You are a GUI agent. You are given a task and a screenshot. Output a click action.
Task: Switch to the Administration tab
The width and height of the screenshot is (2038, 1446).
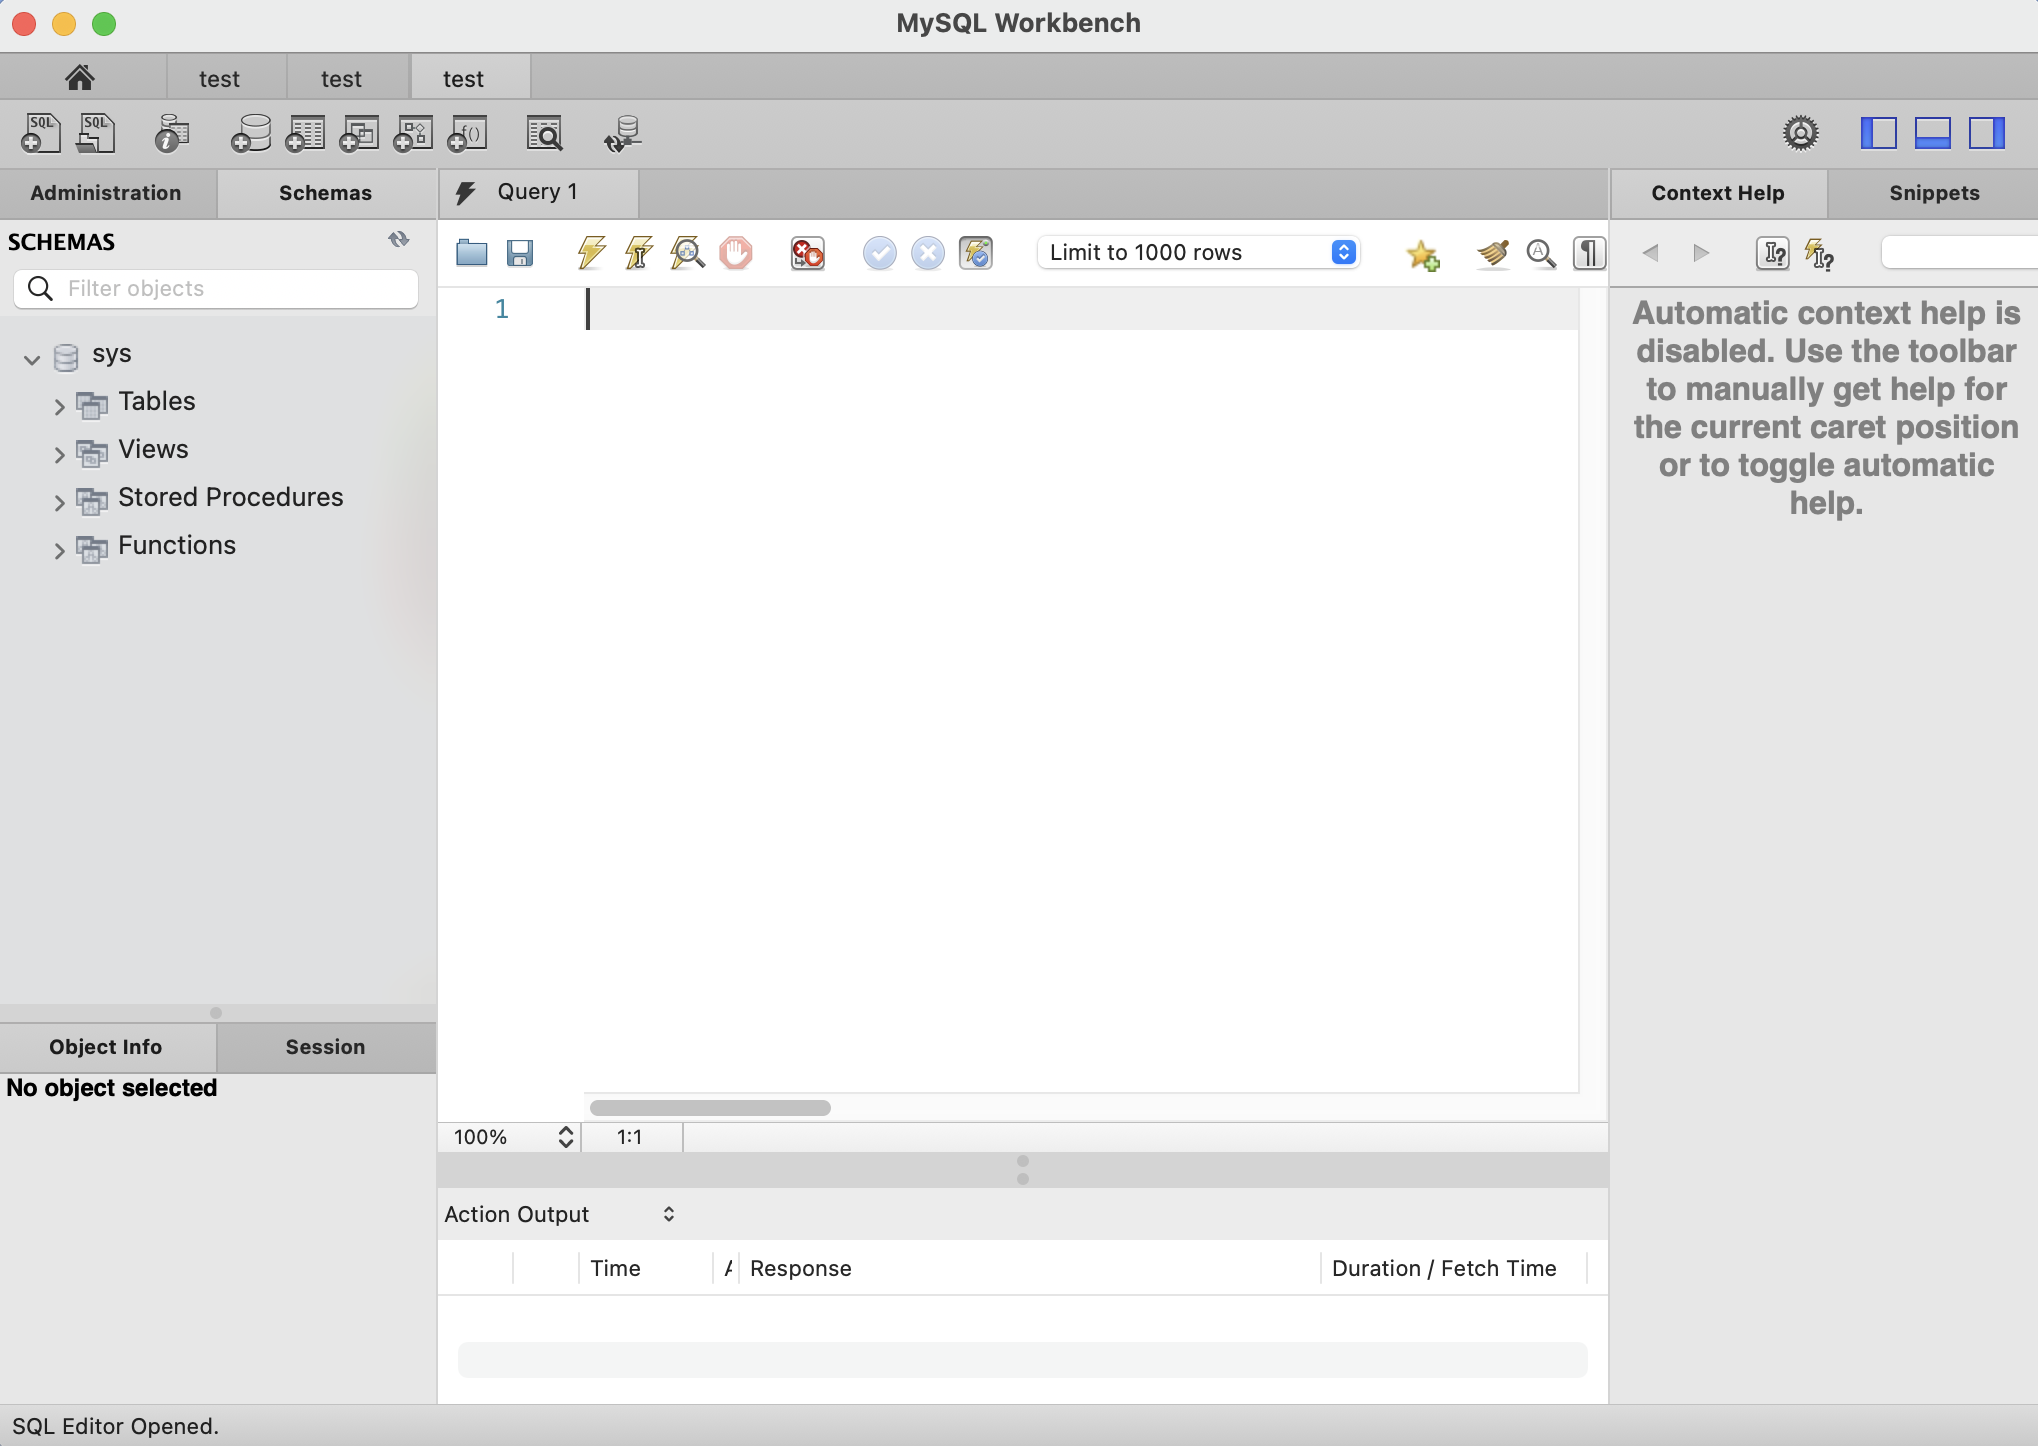coord(106,193)
